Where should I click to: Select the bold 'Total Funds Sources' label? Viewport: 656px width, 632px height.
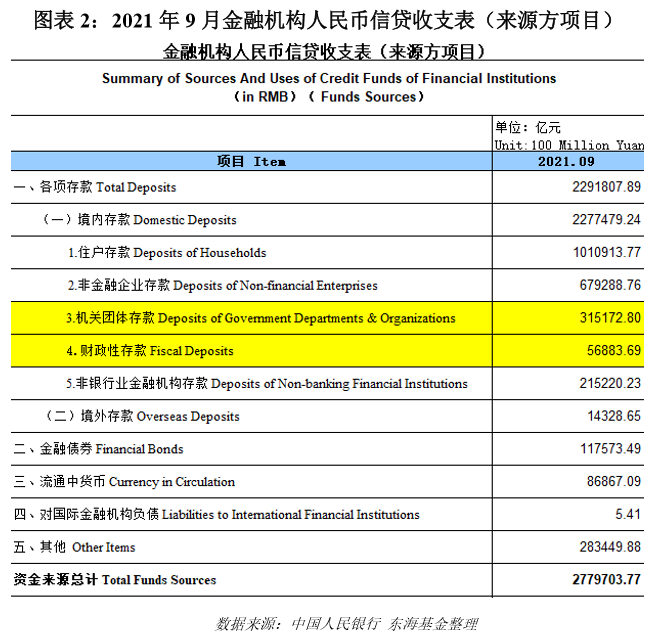point(115,580)
